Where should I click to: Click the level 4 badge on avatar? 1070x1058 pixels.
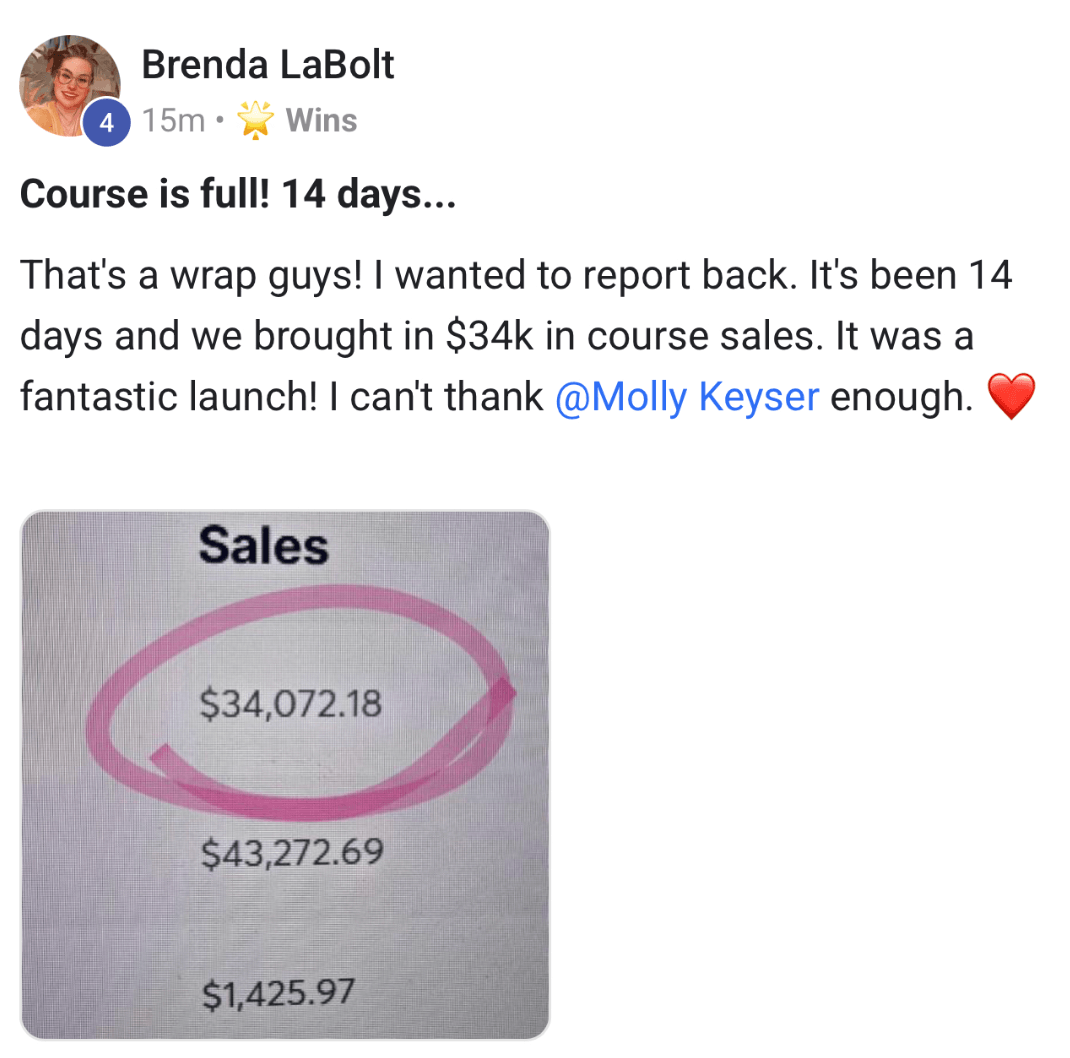tap(107, 123)
